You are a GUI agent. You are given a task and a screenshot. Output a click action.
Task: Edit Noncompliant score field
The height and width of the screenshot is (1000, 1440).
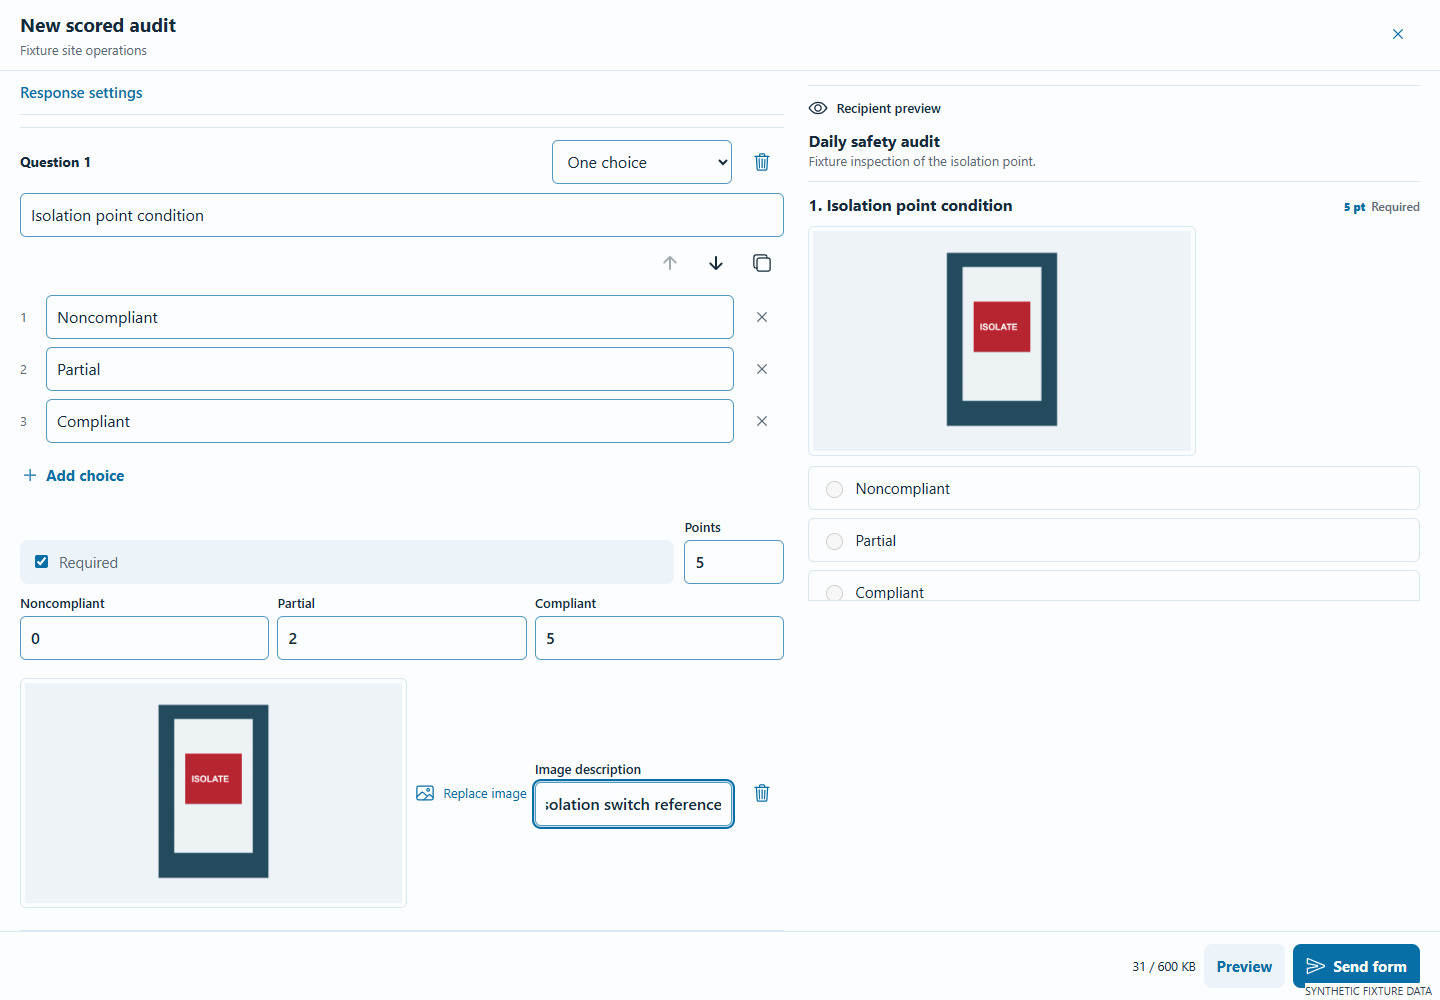tap(144, 638)
